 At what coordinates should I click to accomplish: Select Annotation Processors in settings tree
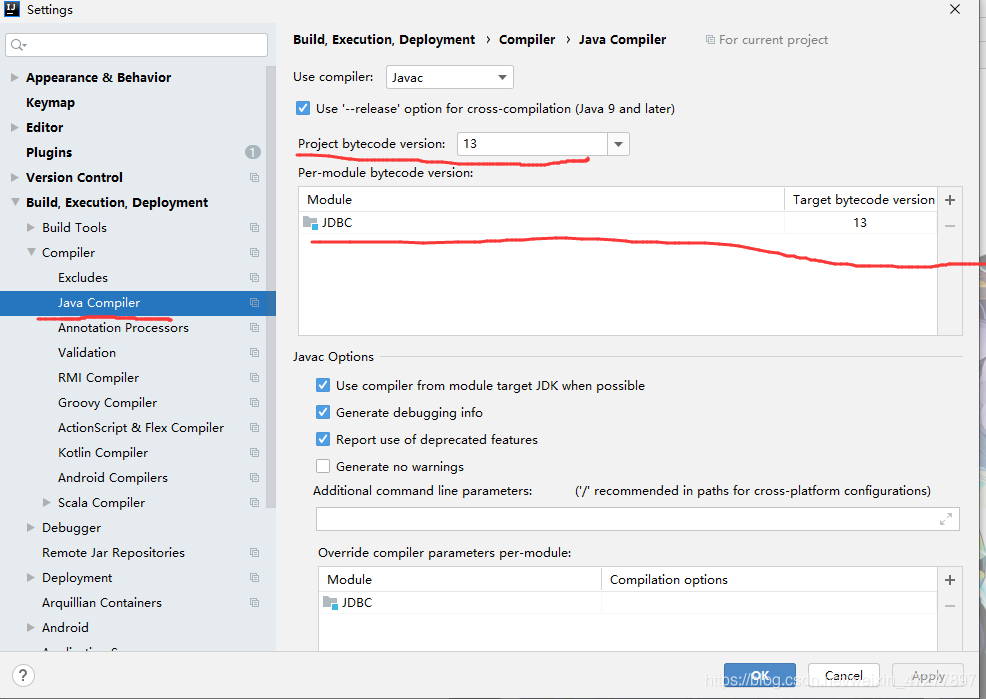click(x=123, y=328)
